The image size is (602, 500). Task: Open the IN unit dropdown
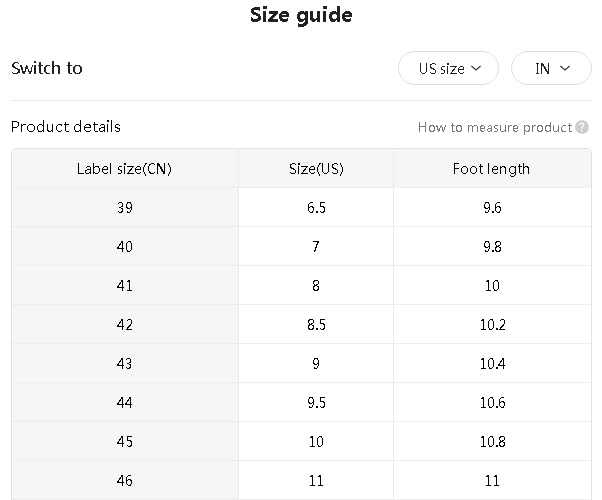551,69
